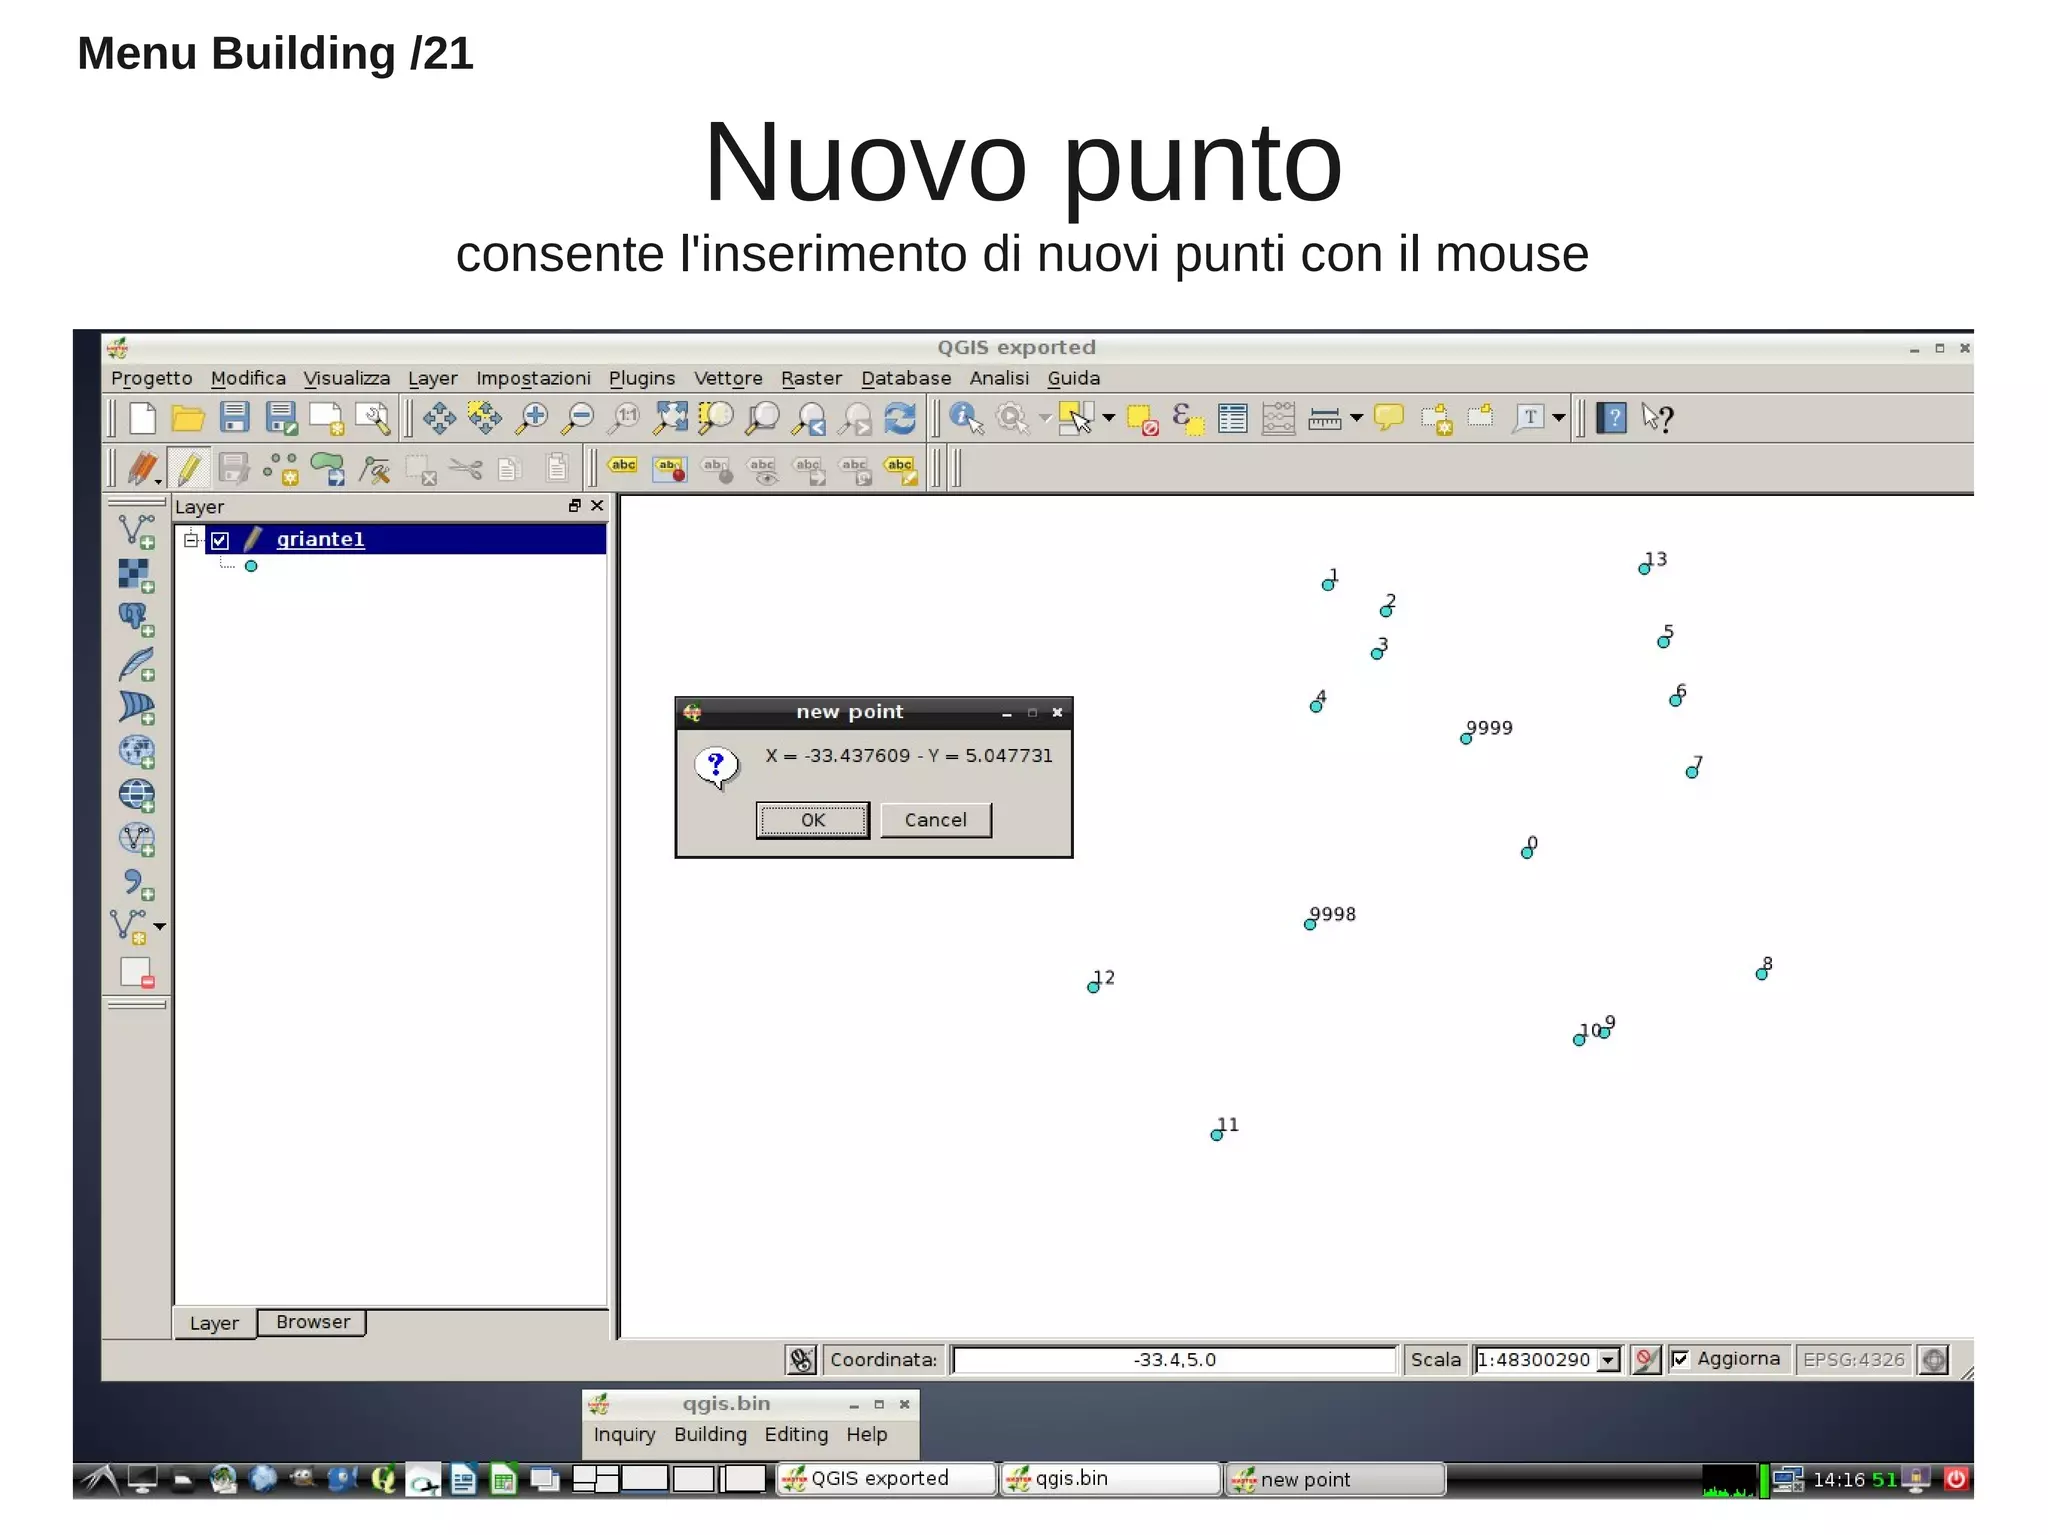Click the Add Vector Layer icon
Screen dimensions: 2048x1535
(136, 531)
